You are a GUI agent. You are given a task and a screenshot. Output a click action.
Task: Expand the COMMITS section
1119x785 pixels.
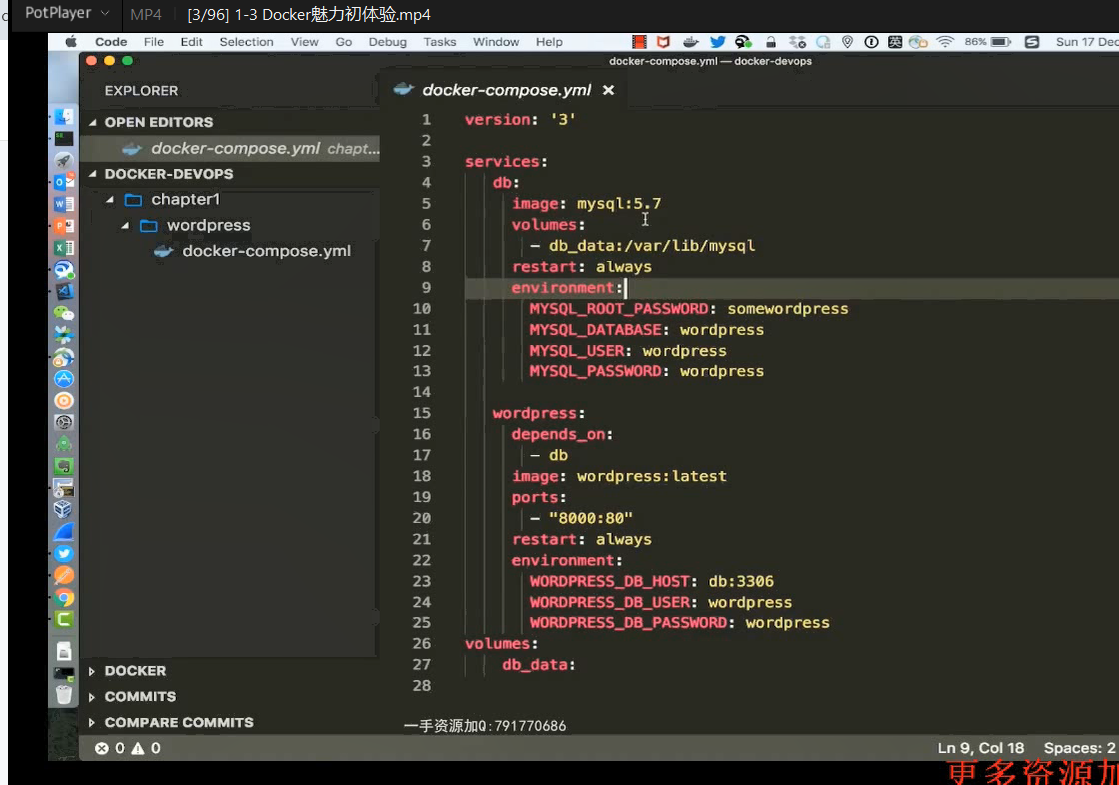tap(91, 697)
